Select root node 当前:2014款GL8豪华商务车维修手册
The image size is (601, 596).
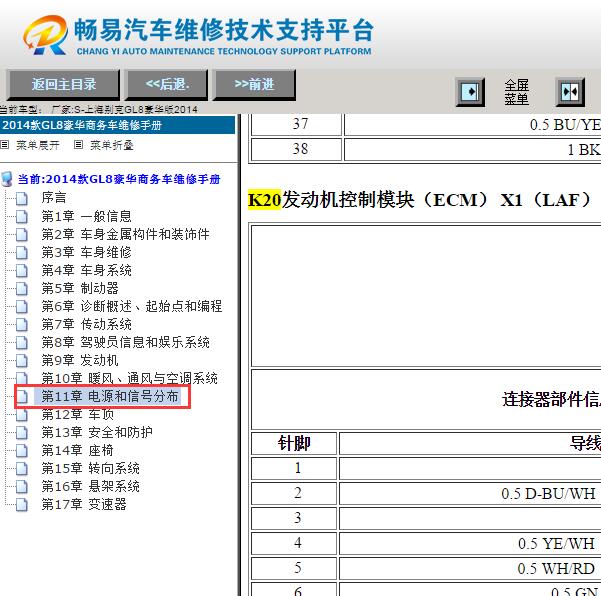point(119,179)
